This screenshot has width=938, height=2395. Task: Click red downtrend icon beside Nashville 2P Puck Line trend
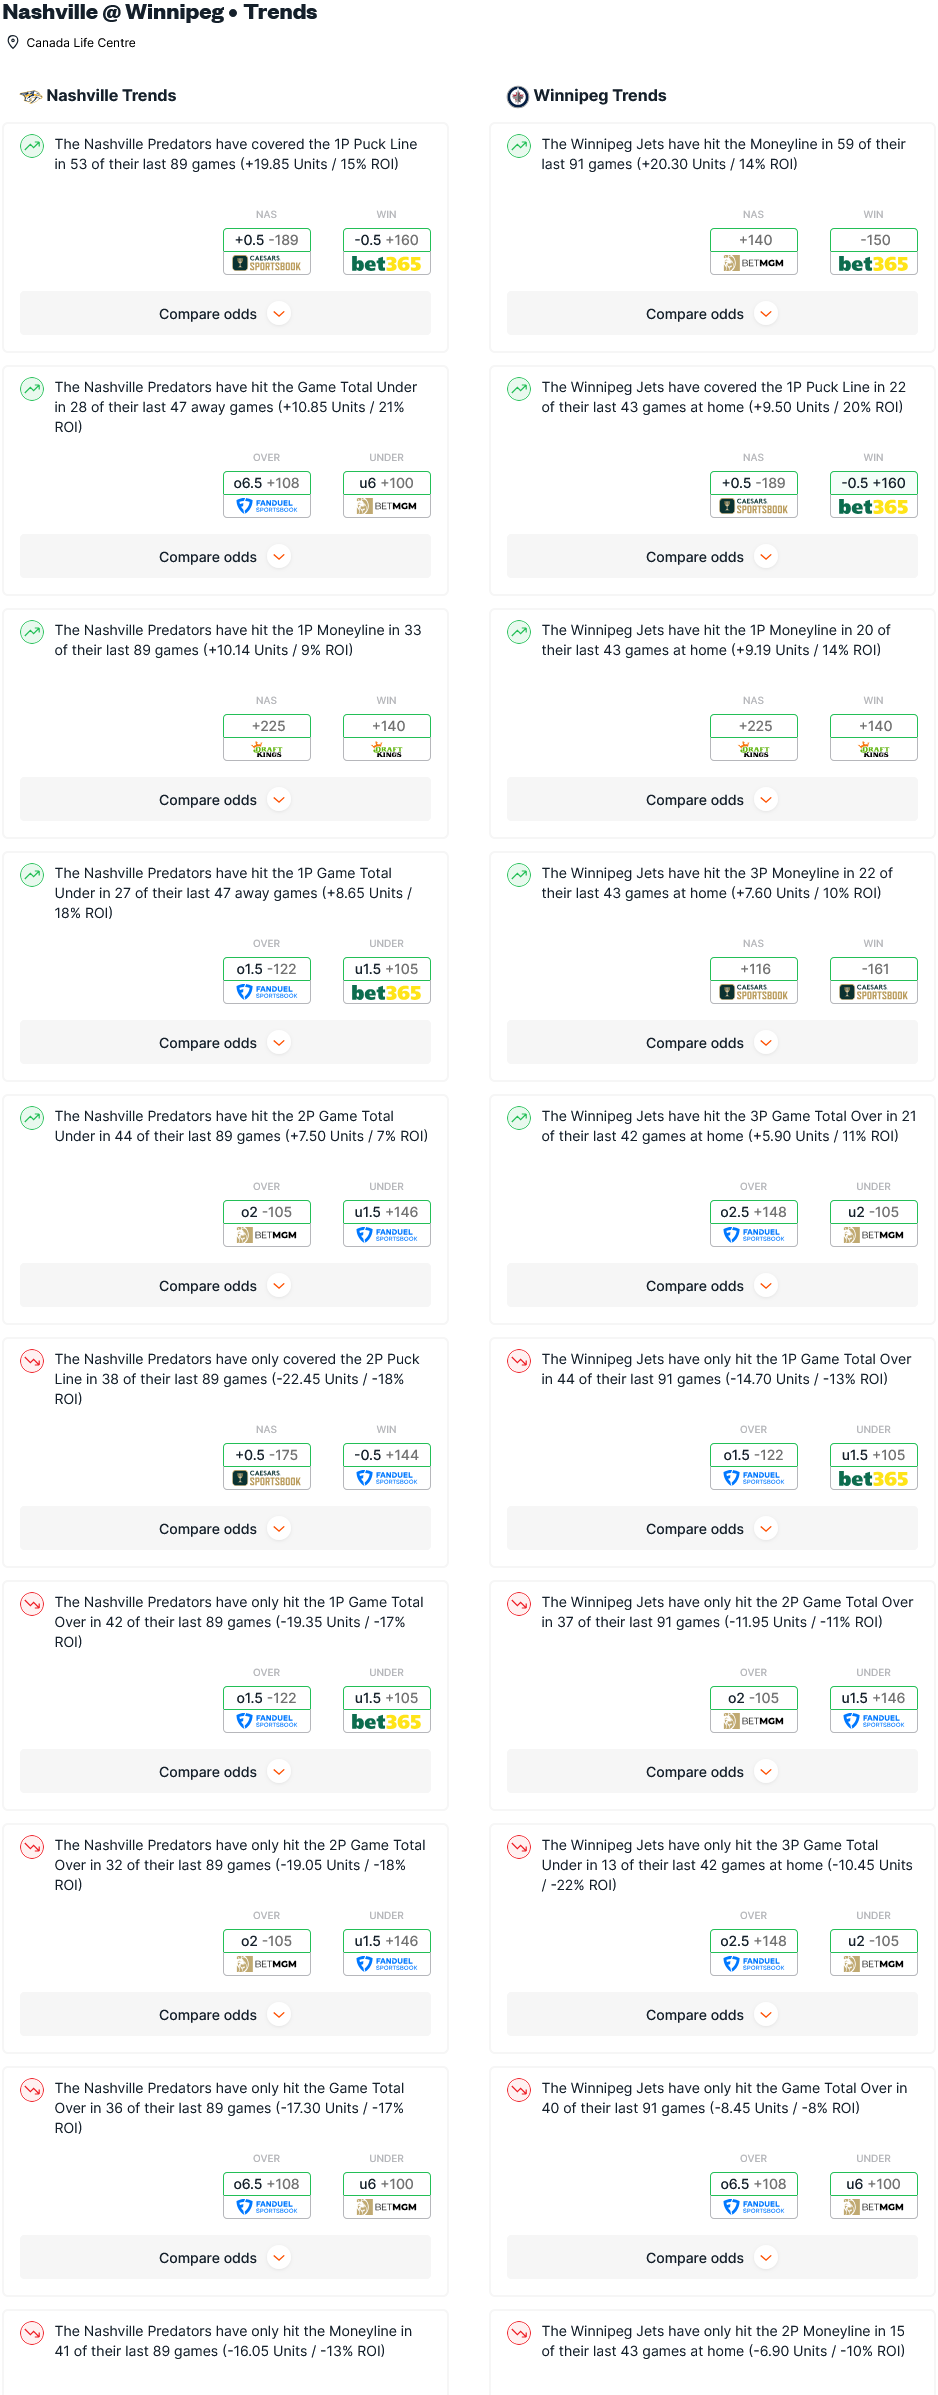point(32,1361)
